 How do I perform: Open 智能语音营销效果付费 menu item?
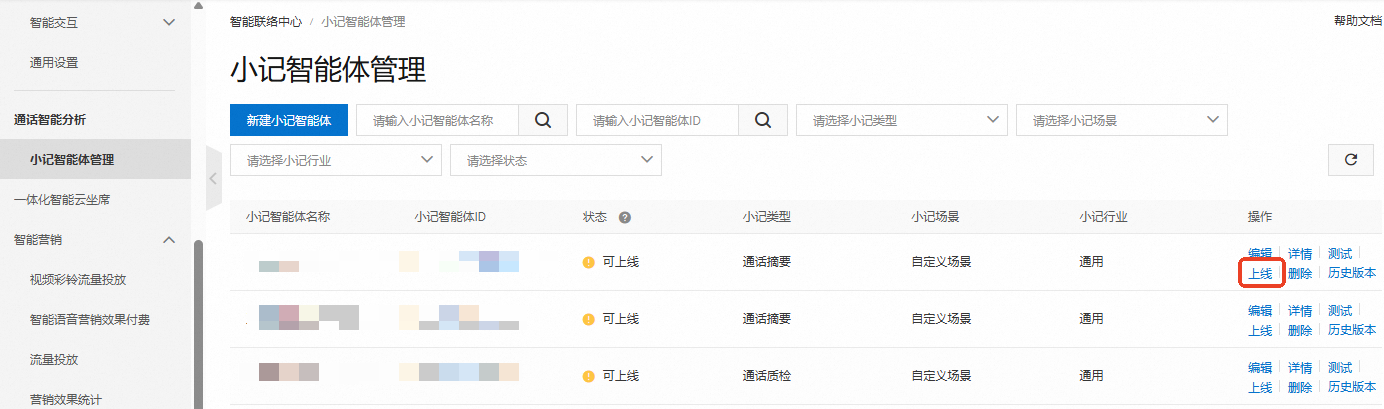click(90, 319)
